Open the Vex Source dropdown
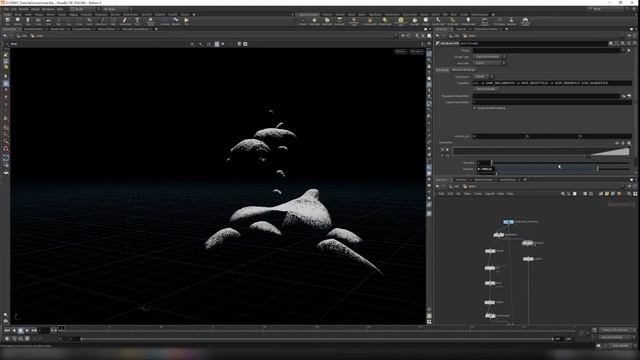Screen dimensions: 640x360 [484, 77]
